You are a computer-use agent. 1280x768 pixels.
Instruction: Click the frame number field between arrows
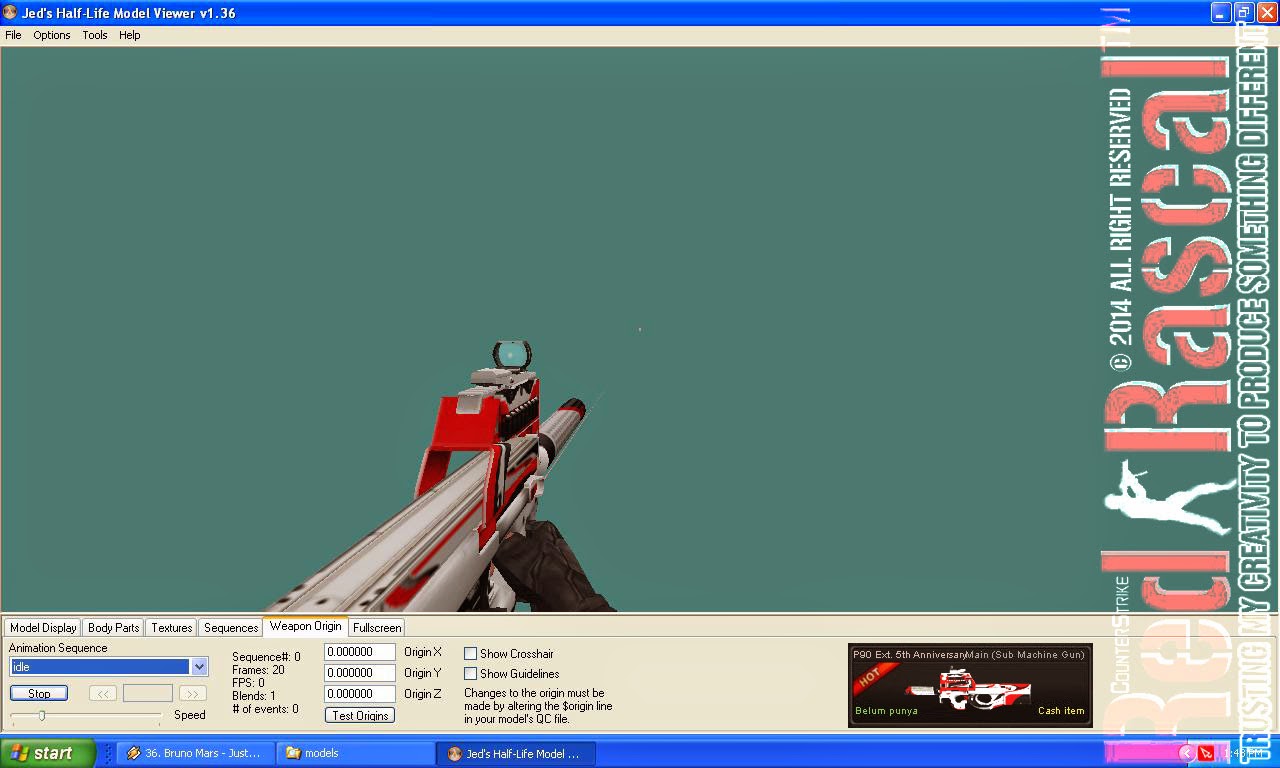(148, 693)
